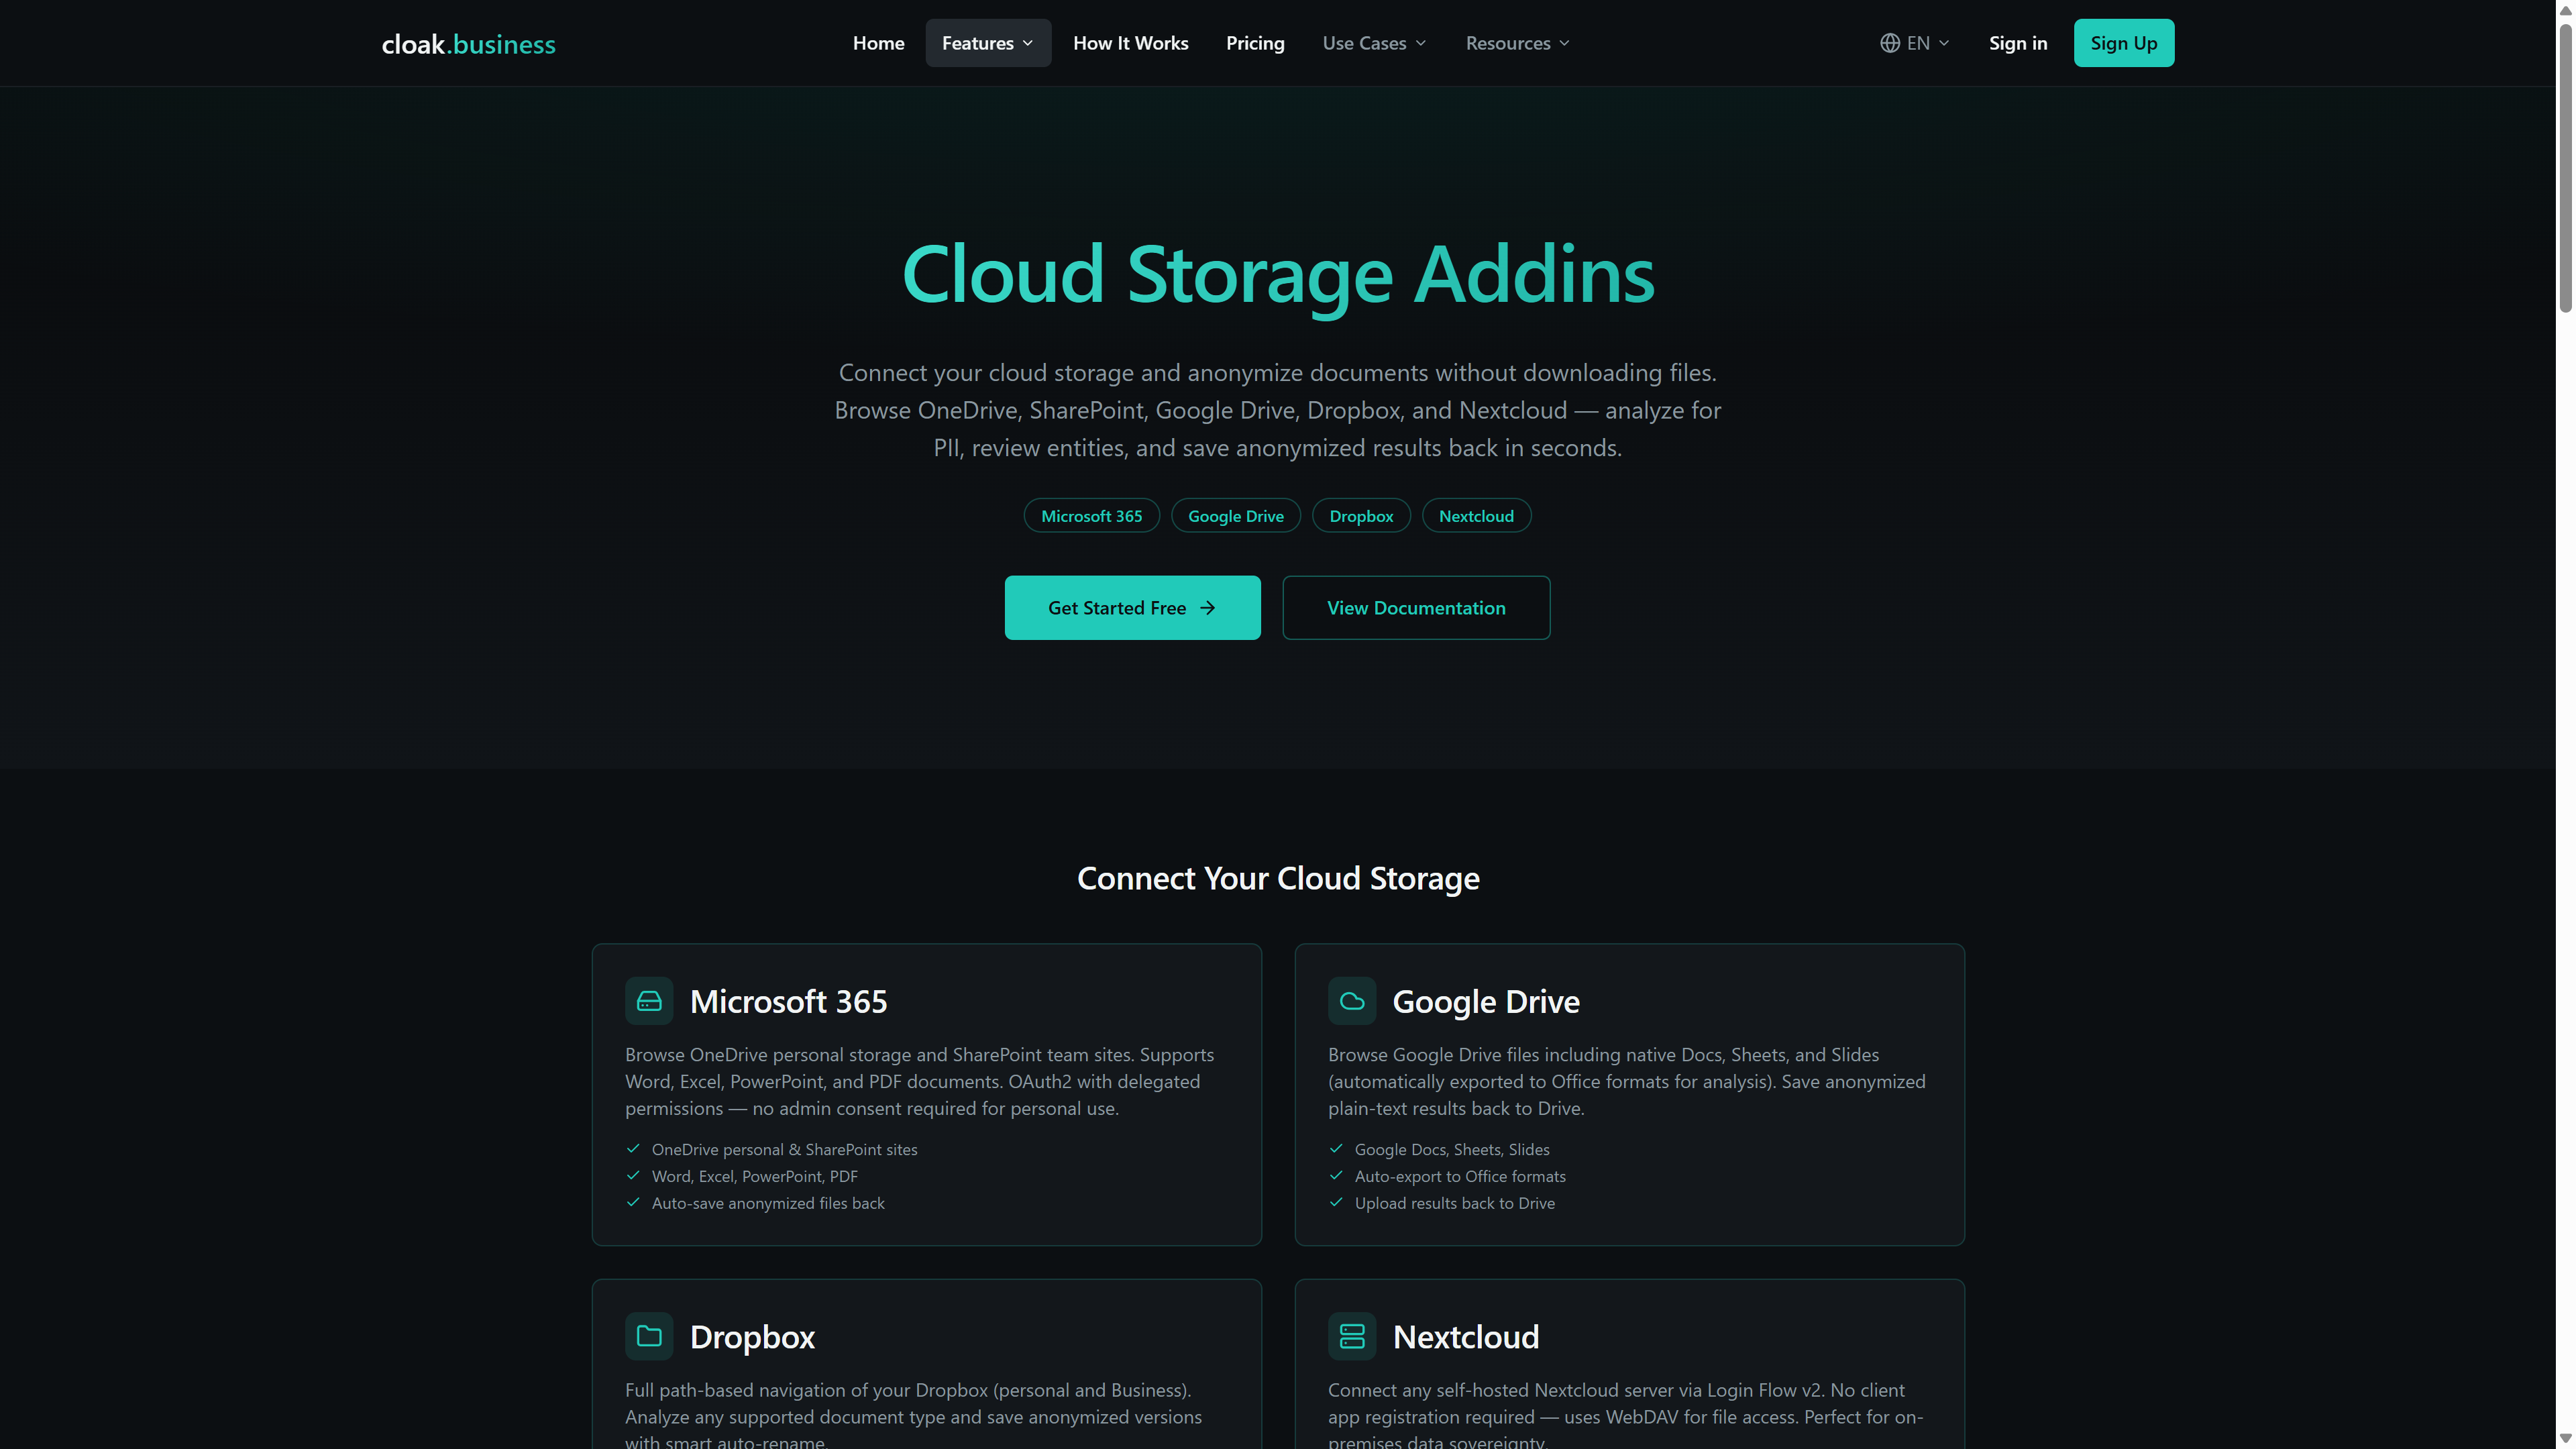Screen dimensions: 2576x1449
Task: Click the Dropbox card heading
Action: click(x=752, y=1337)
